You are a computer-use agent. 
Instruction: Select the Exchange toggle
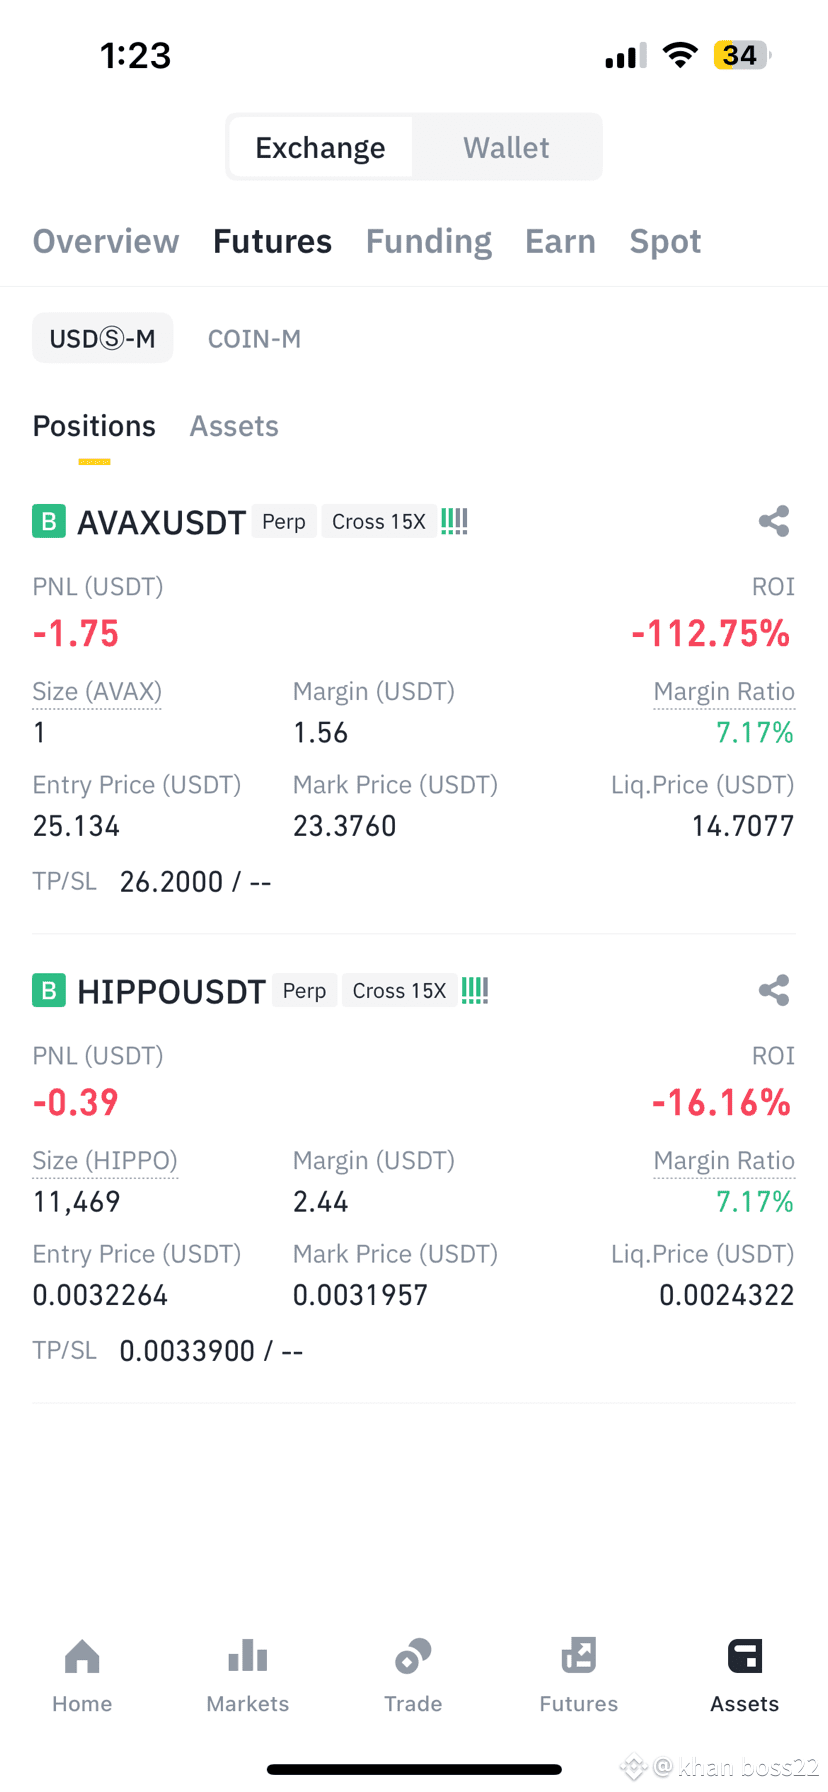pyautogui.click(x=320, y=148)
